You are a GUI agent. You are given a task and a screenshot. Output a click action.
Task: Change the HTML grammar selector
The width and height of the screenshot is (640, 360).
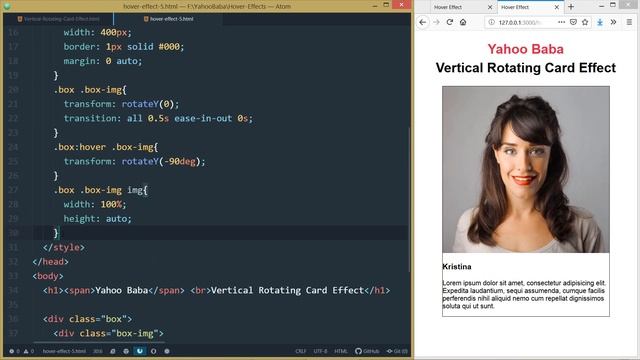(x=341, y=351)
